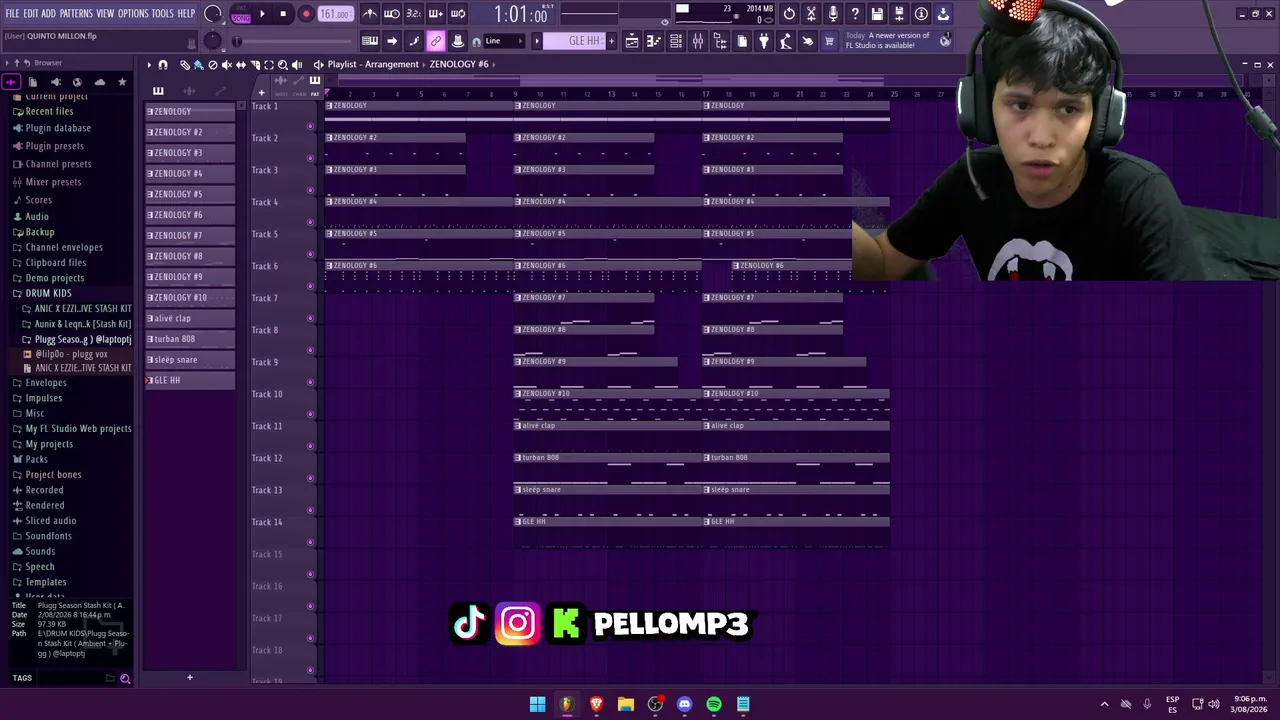1280x720 pixels.
Task: Select the turban 808 pattern
Action: (x=191, y=339)
